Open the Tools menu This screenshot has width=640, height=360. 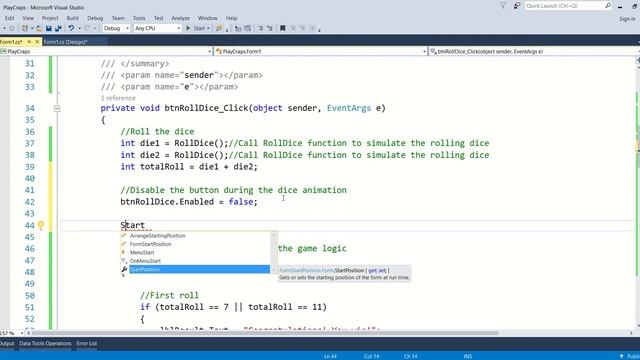point(139,18)
